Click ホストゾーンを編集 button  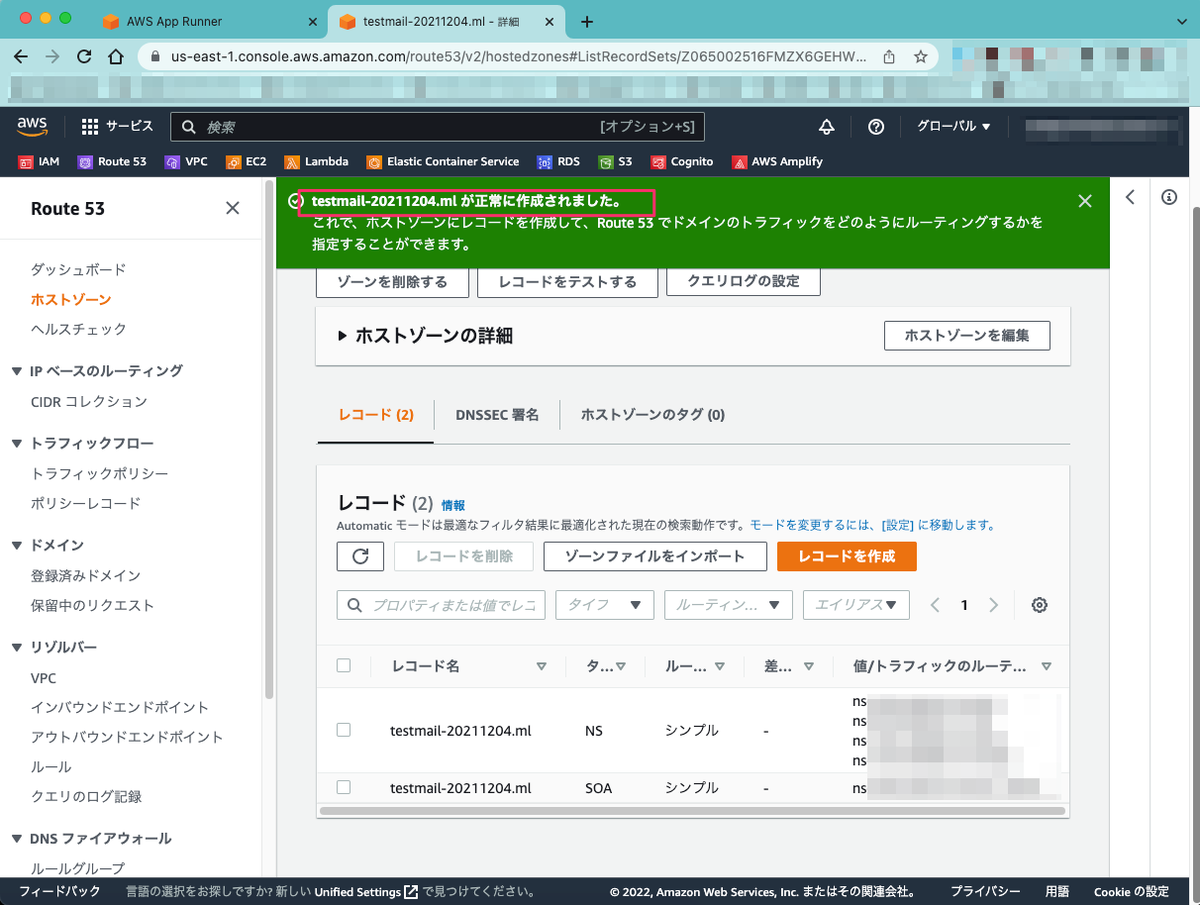[967, 336]
